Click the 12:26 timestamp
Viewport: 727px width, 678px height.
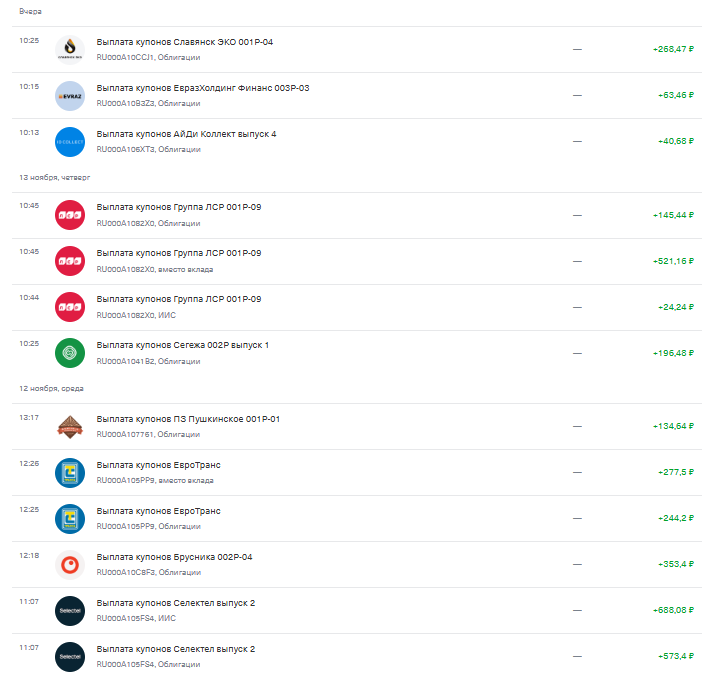tap(29, 464)
